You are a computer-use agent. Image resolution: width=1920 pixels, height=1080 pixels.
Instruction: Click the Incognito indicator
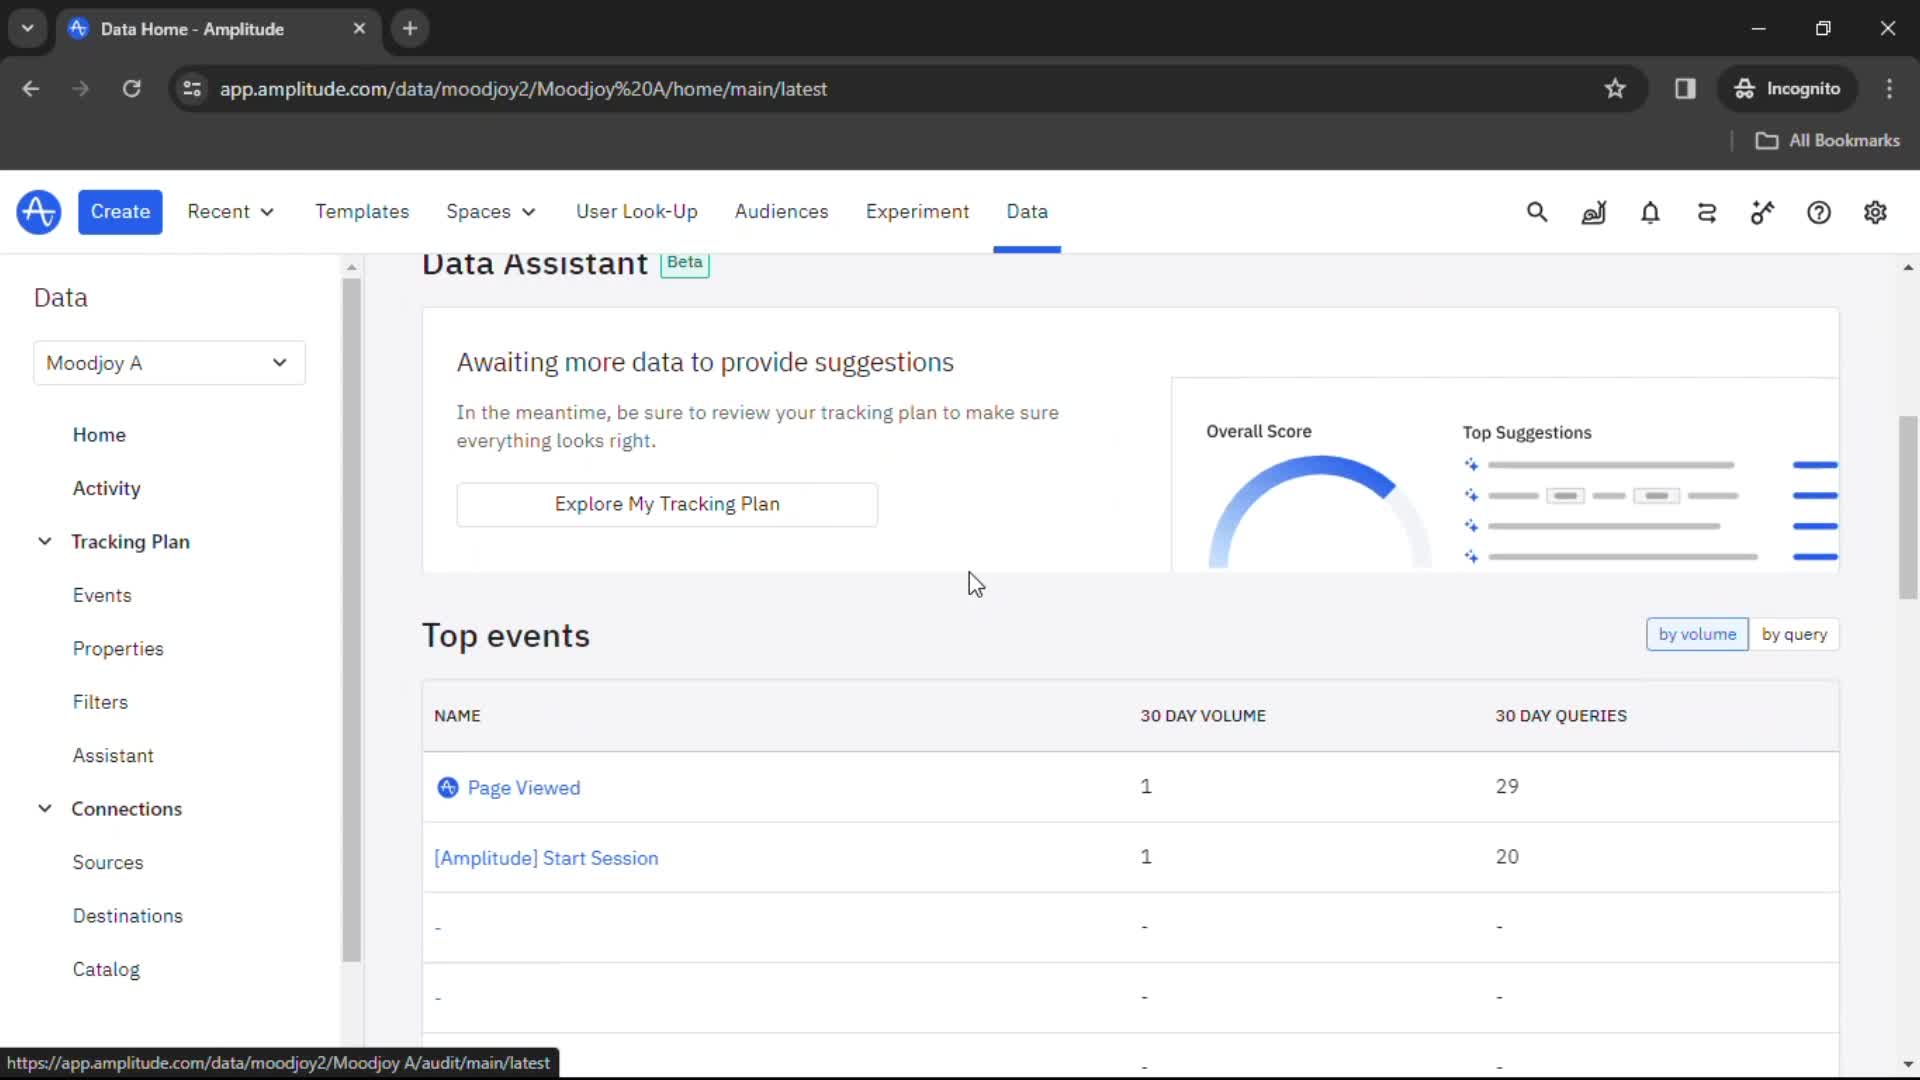pyautogui.click(x=1788, y=89)
